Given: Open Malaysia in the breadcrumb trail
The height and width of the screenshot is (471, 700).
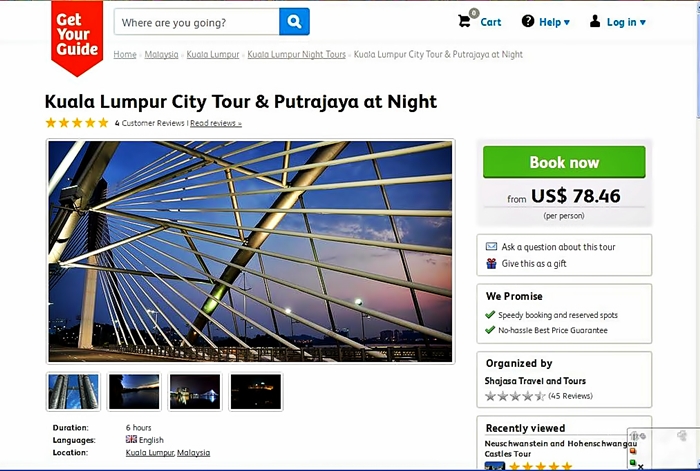Looking at the screenshot, I should (161, 55).
